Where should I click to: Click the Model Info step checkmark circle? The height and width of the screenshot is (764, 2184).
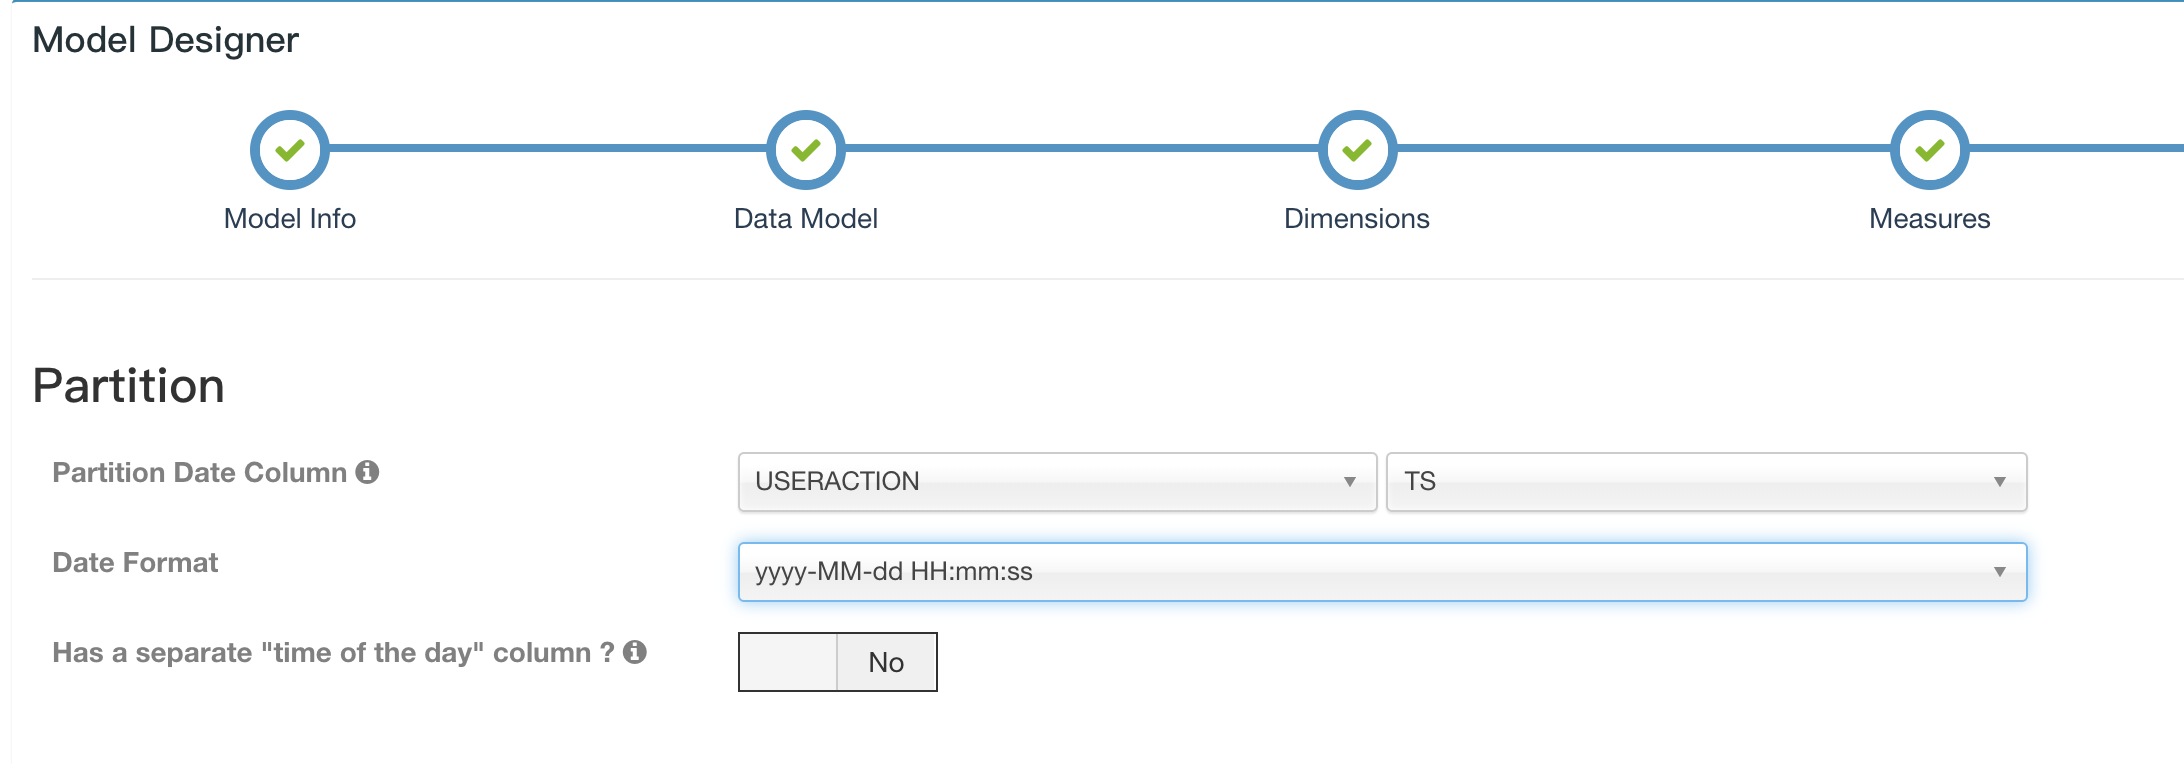(290, 150)
